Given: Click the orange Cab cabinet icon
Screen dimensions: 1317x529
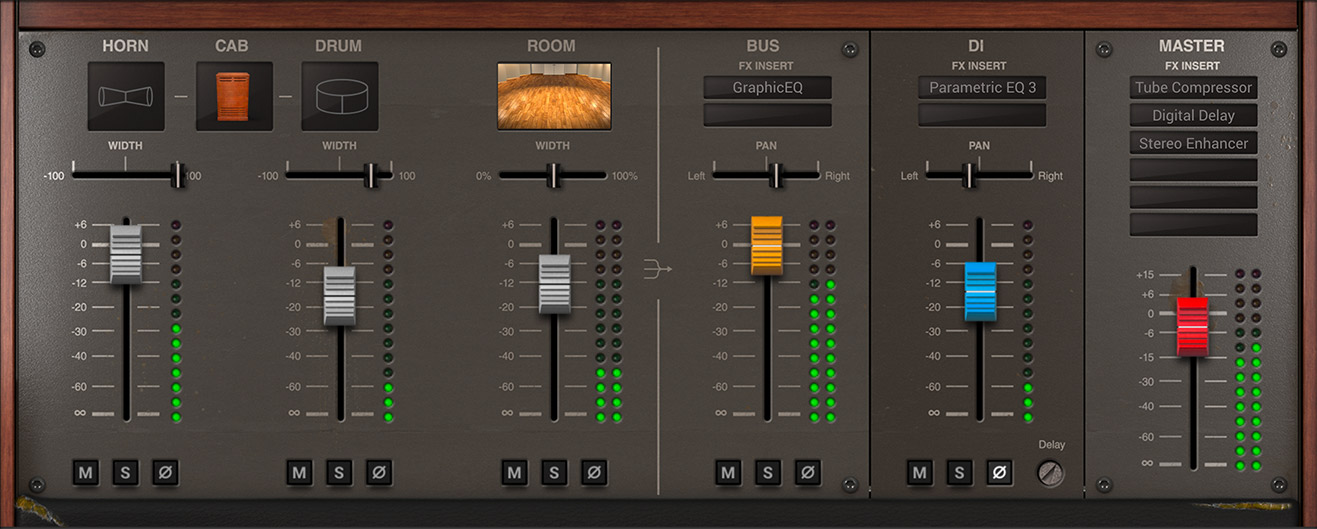Looking at the screenshot, I should pos(233,97).
